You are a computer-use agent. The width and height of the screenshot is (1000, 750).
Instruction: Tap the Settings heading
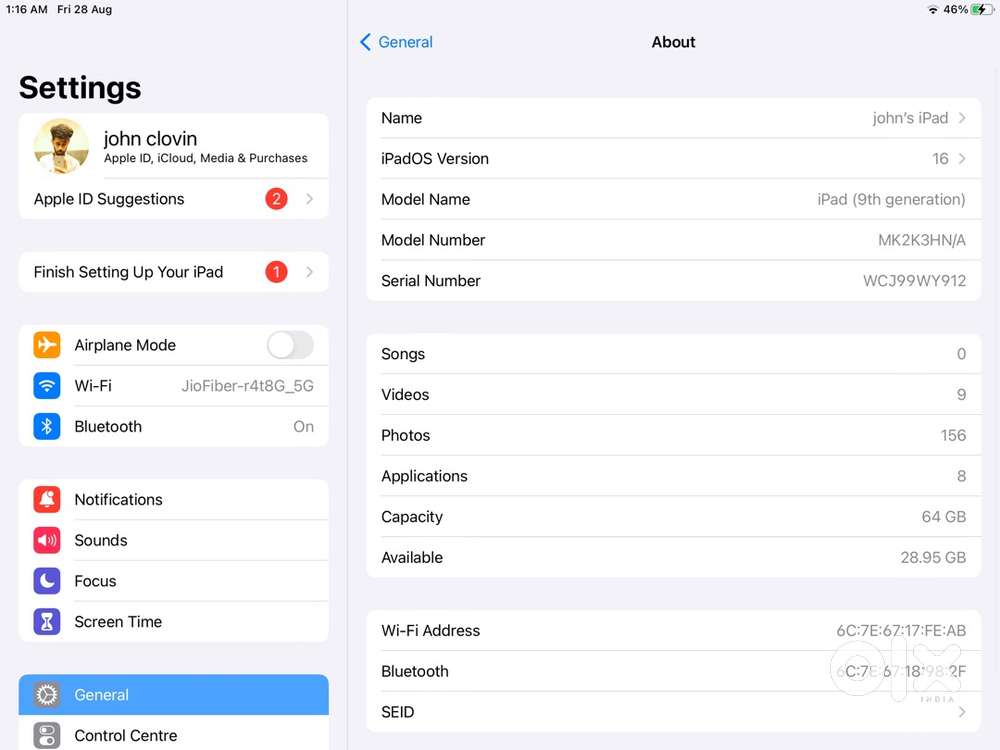[80, 88]
